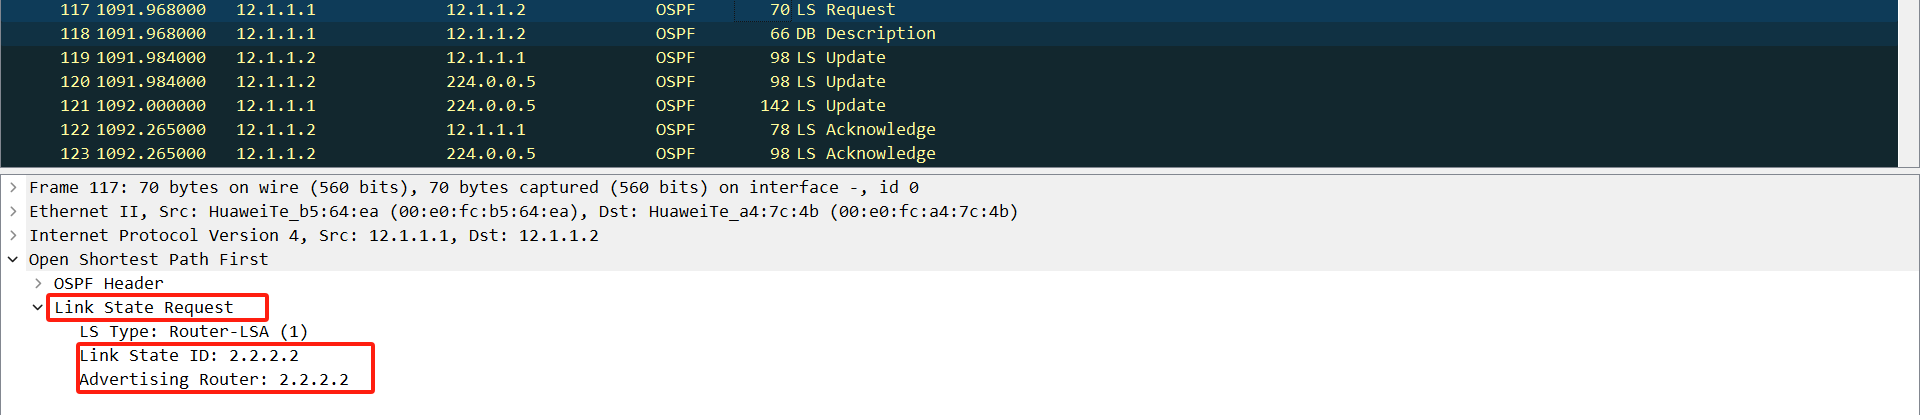Expand the OSPF Header subtree
1920x415 pixels.
point(38,283)
